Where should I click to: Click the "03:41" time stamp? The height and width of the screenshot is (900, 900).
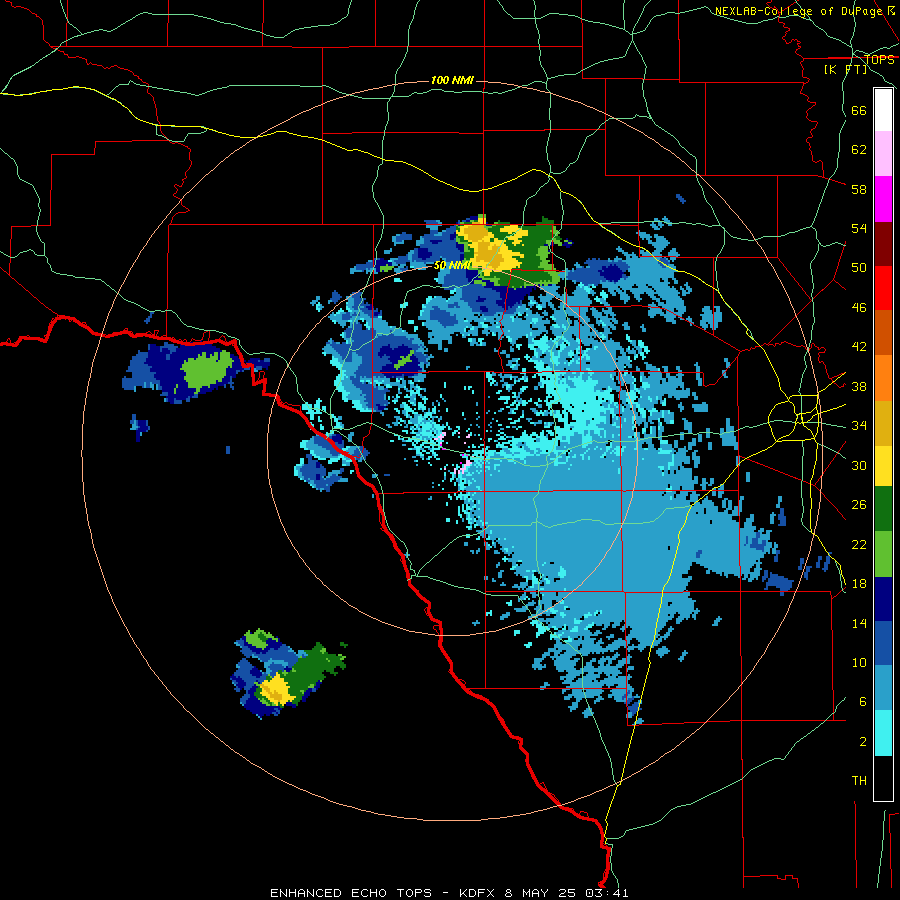(607, 893)
